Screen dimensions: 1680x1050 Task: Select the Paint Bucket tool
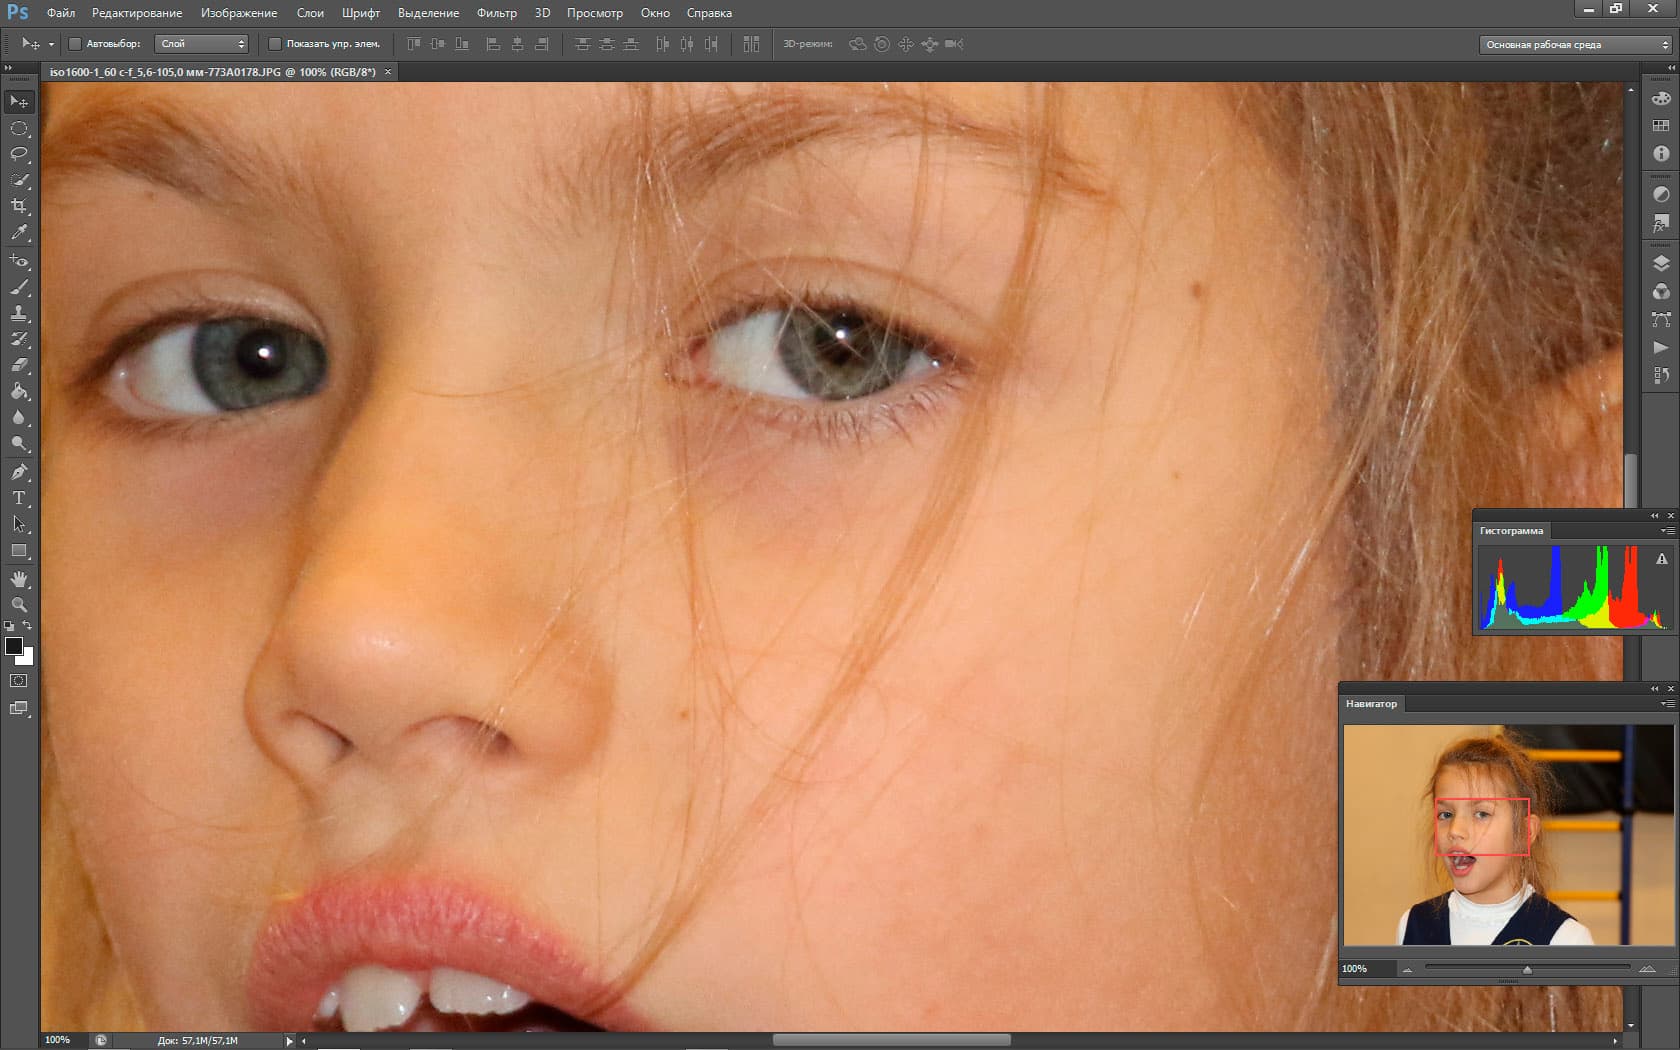pyautogui.click(x=19, y=391)
